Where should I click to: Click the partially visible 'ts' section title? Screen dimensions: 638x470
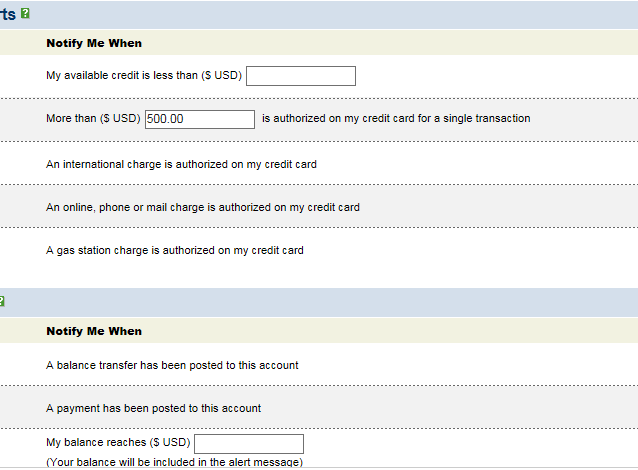(x=8, y=14)
